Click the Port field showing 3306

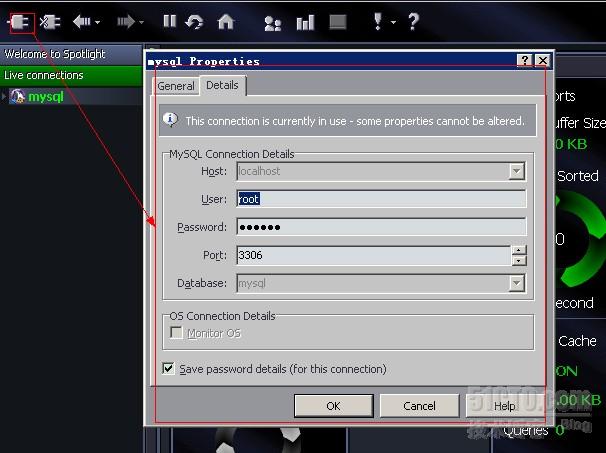click(374, 255)
